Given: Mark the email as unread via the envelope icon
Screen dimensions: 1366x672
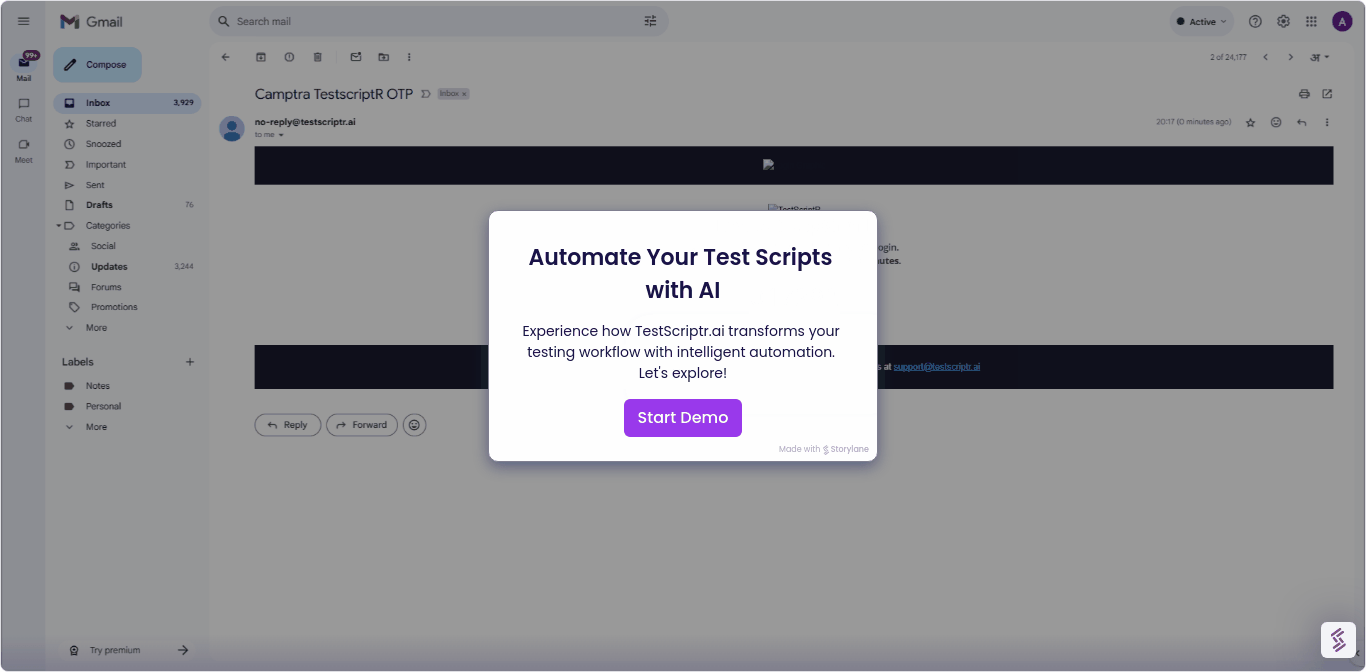Looking at the screenshot, I should coord(355,57).
